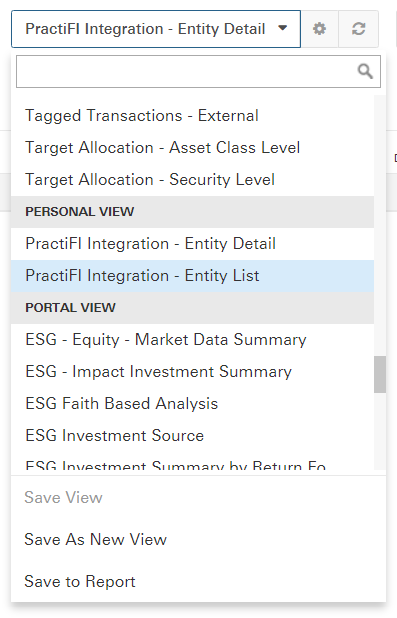Select PractiFI Integration - Entity Detail item
The height and width of the screenshot is (618, 397).
tap(192, 244)
